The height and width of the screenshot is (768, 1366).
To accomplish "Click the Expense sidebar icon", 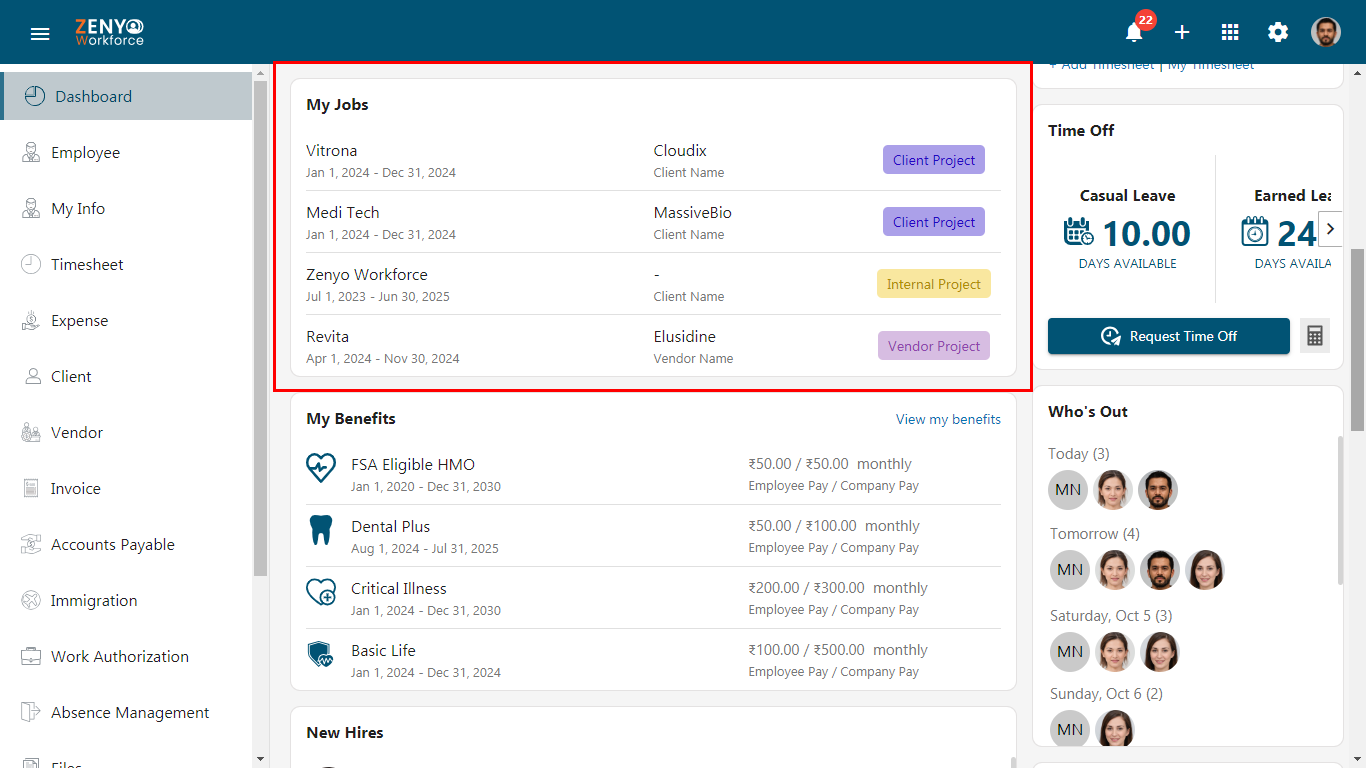I will click(31, 320).
